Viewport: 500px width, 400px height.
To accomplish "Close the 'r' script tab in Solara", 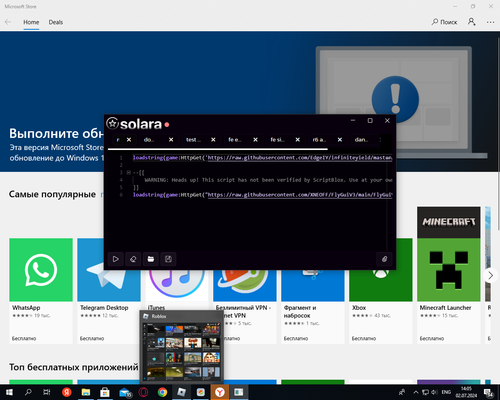I will pyautogui.click(x=129, y=140).
